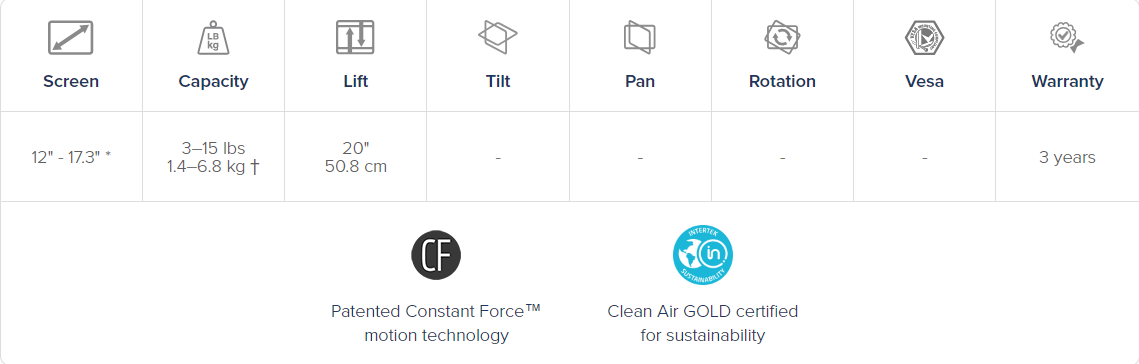Click the black CF Constant Force logo

coord(436,255)
